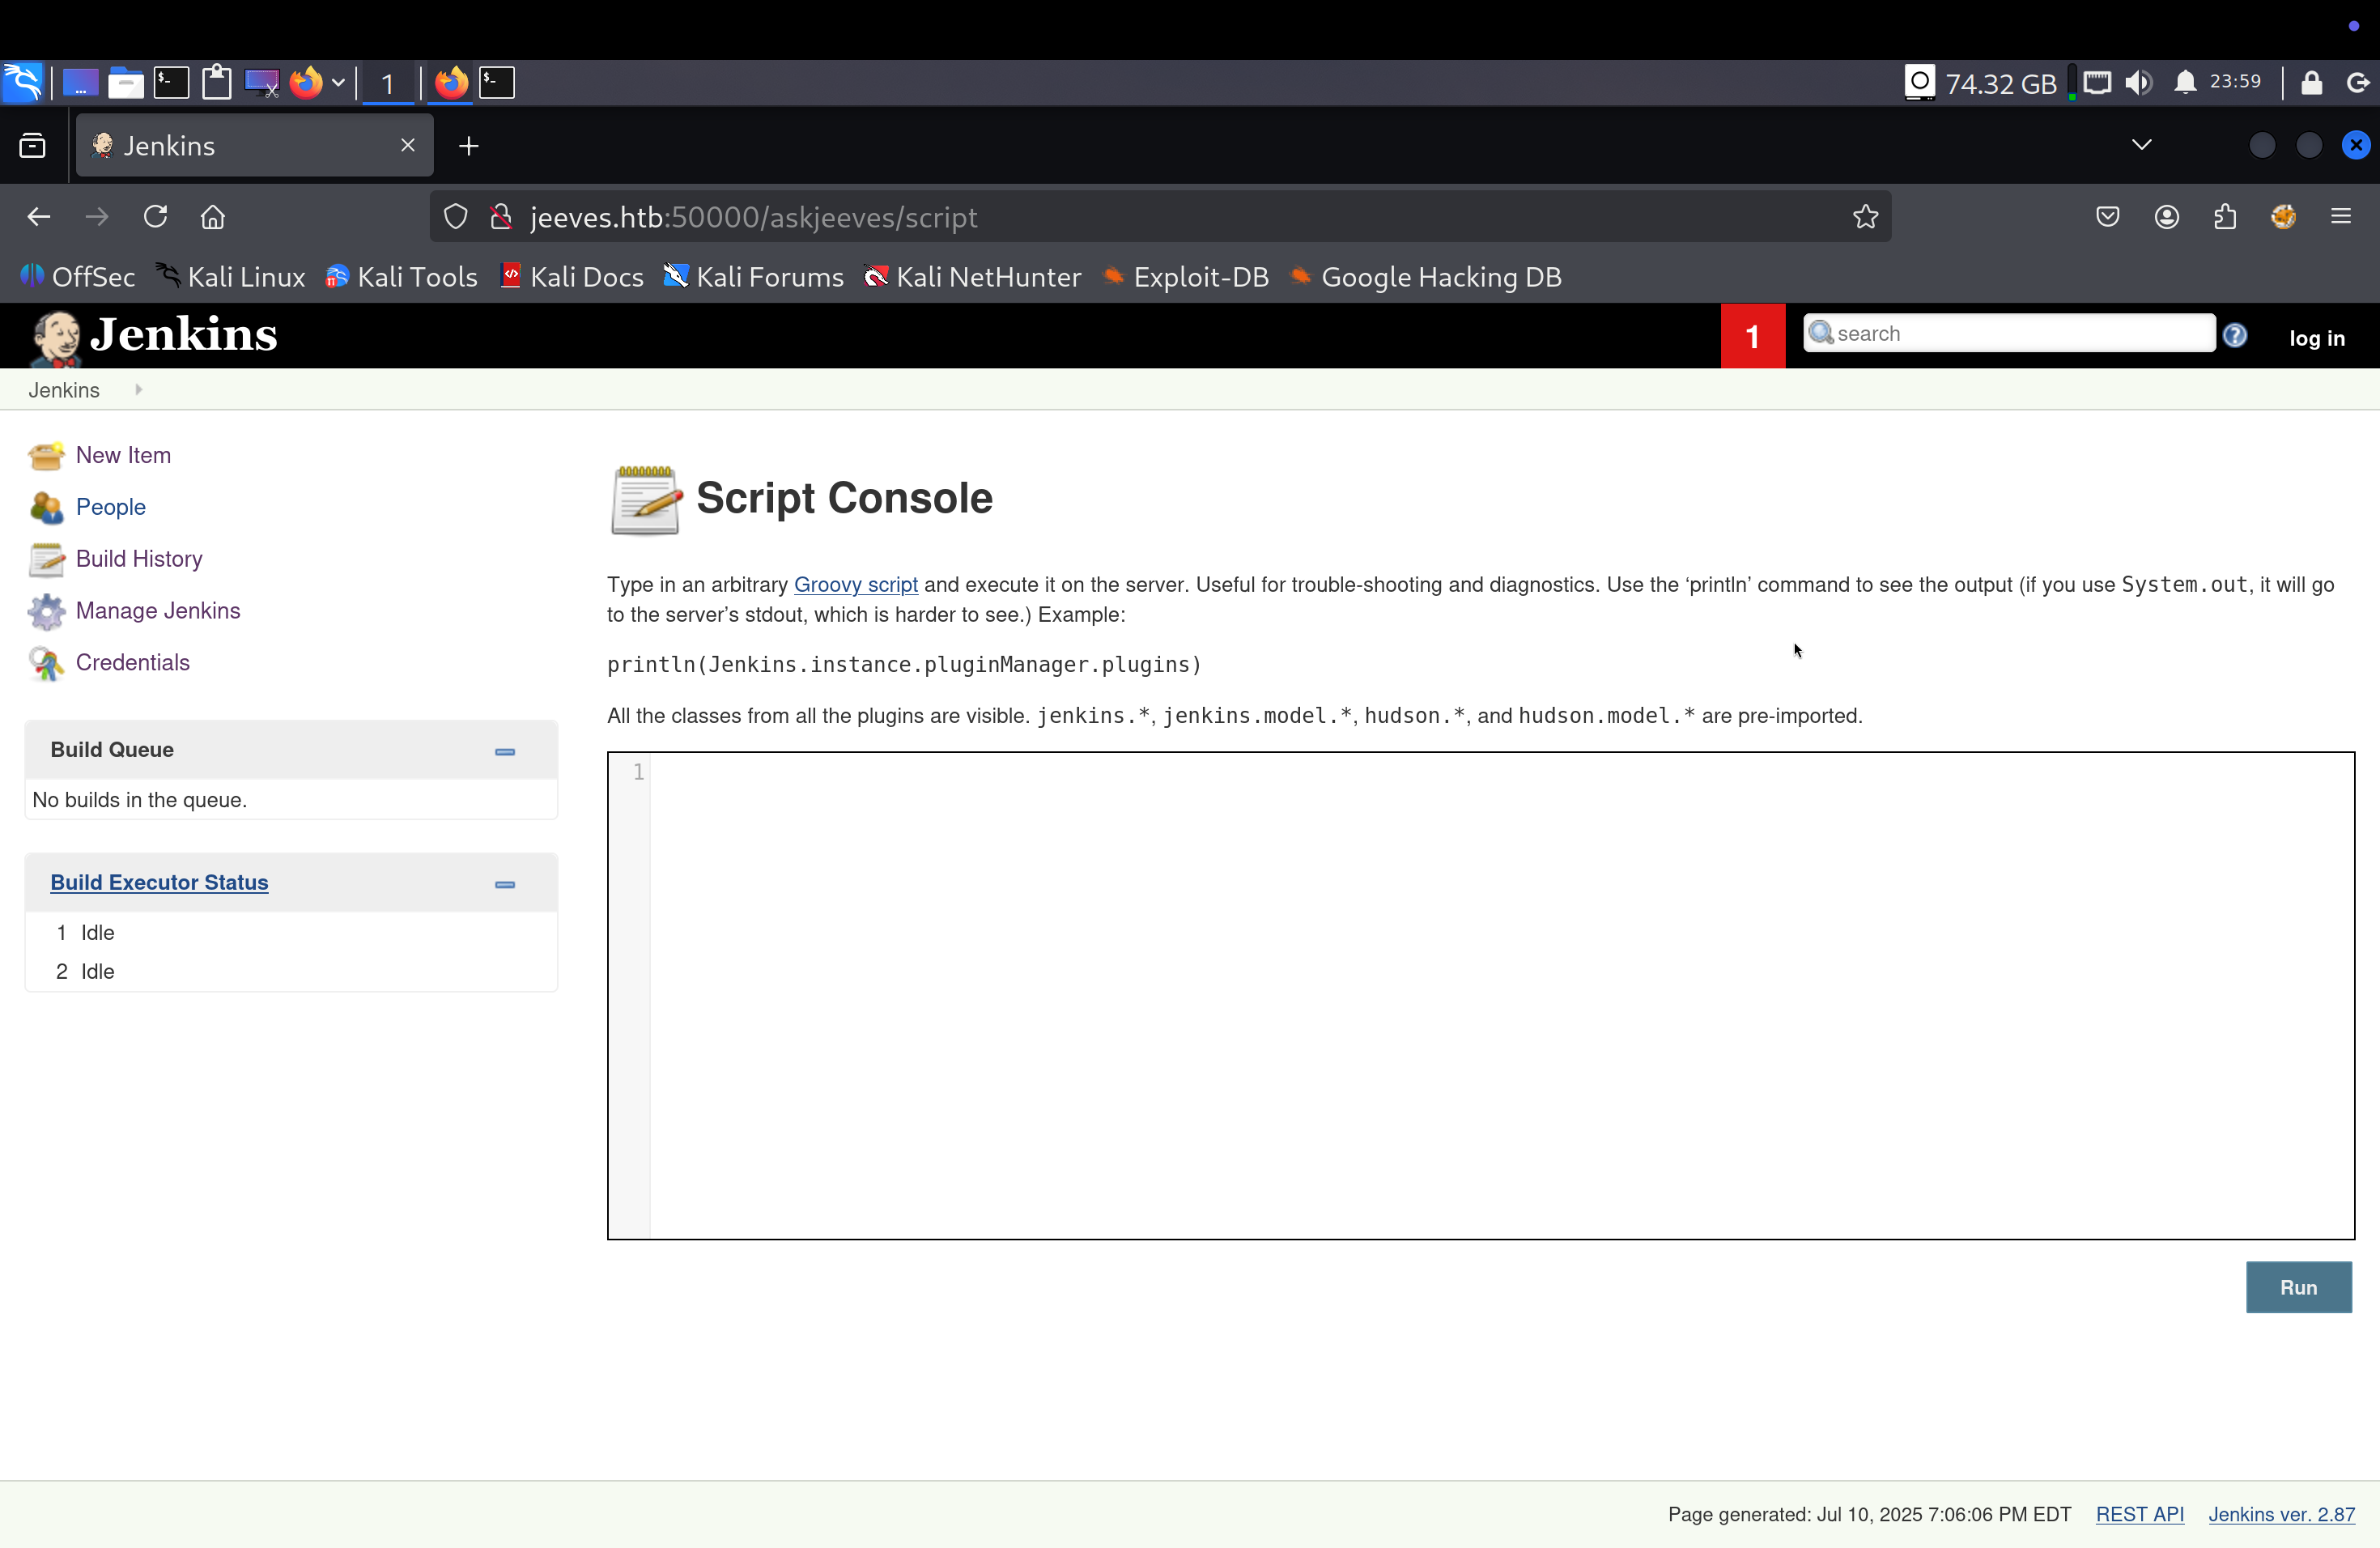Viewport: 2380px width, 1548px height.
Task: Open the Groovy script link
Action: [855, 585]
